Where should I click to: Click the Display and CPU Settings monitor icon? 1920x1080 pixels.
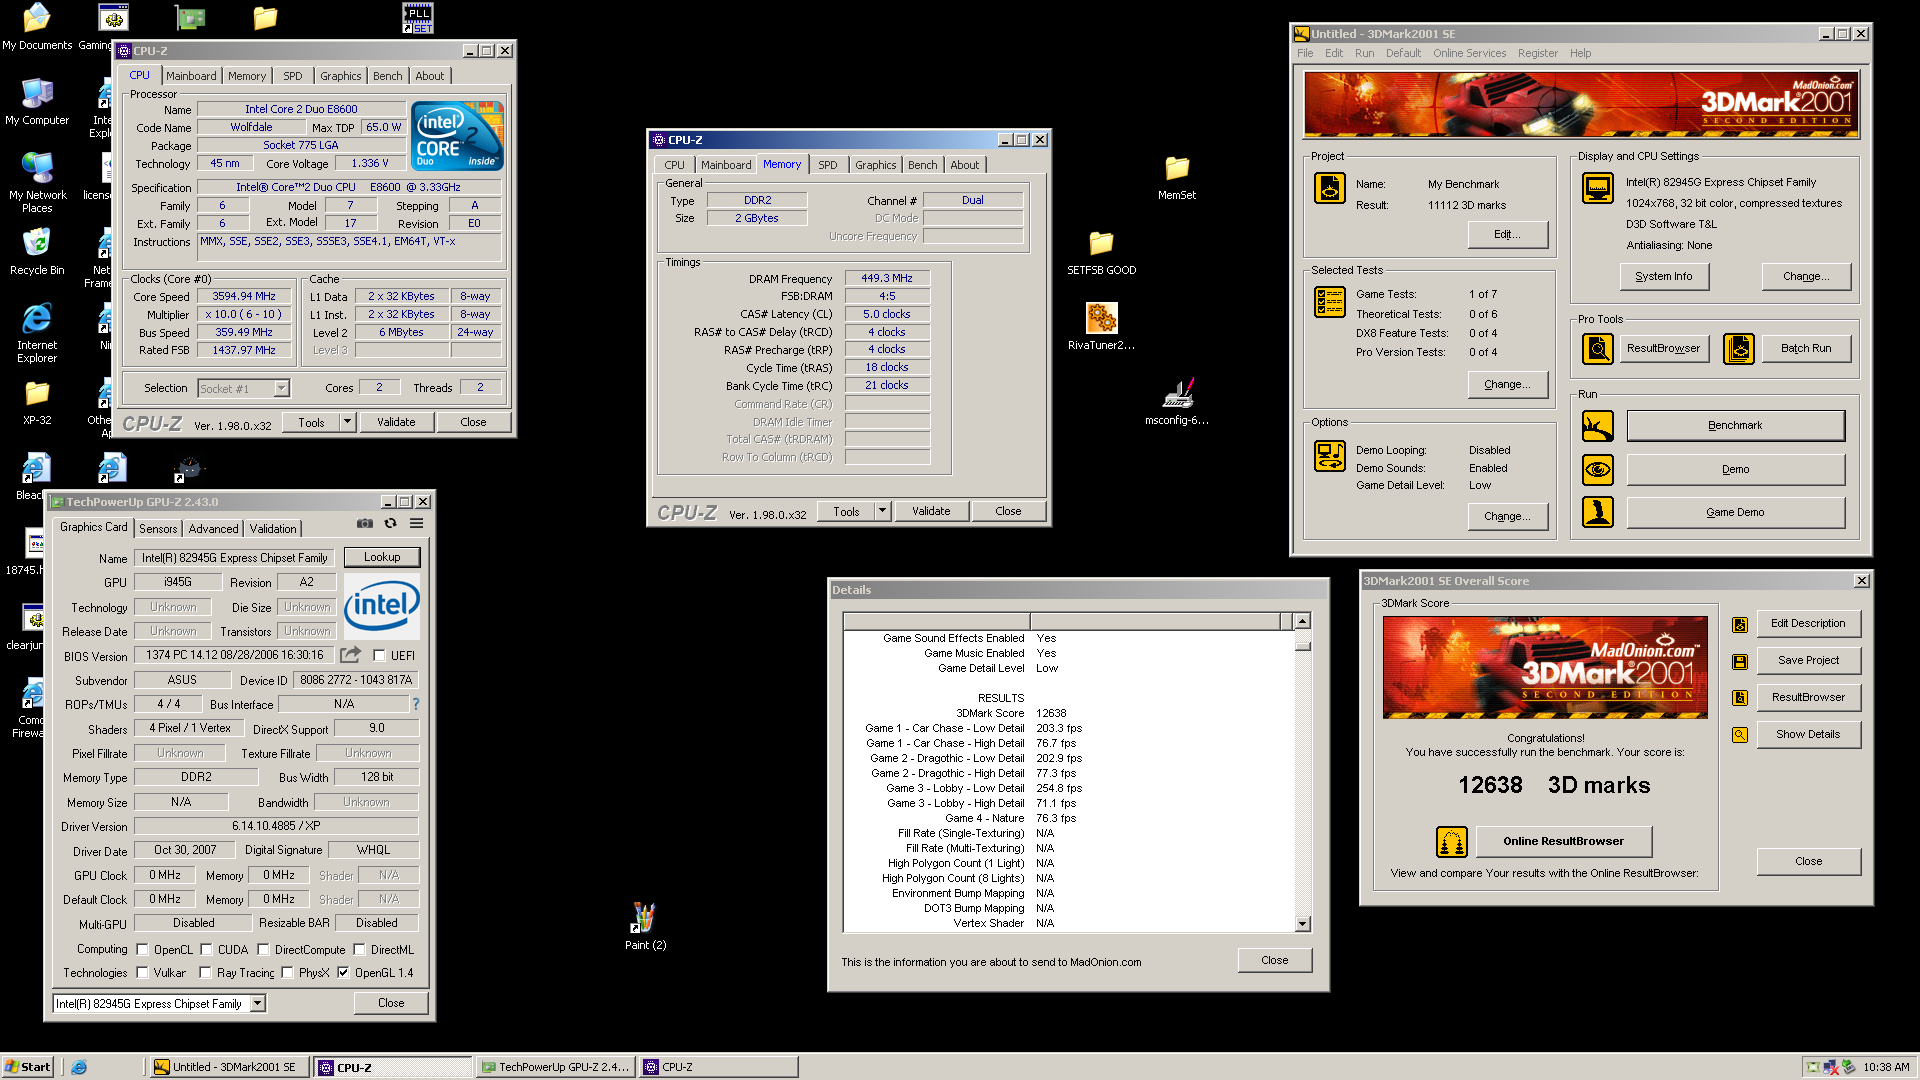tap(1598, 188)
